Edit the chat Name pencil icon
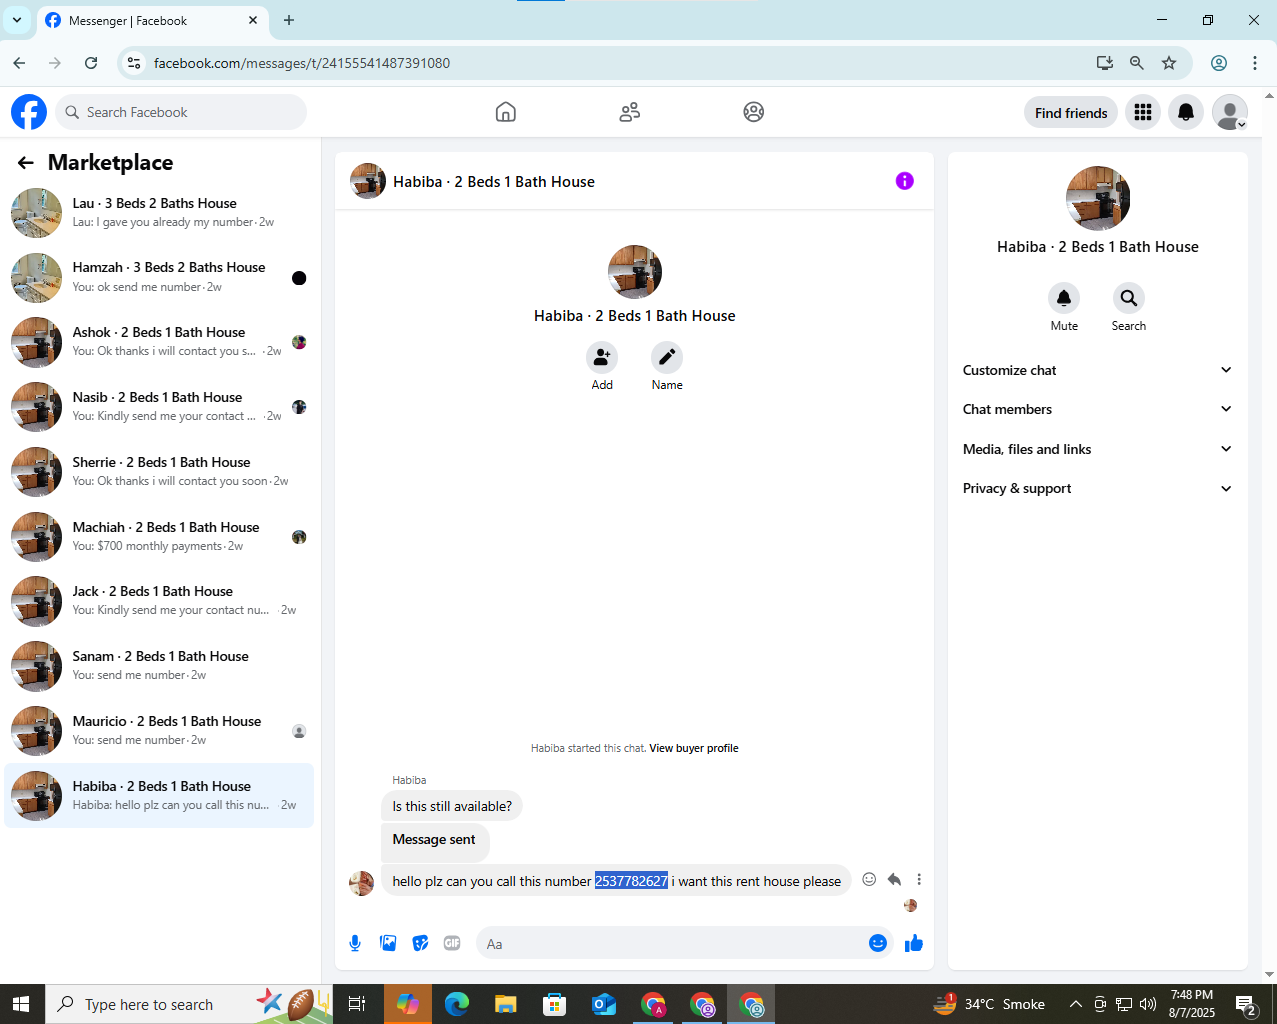This screenshot has width=1277, height=1024. pos(667,357)
